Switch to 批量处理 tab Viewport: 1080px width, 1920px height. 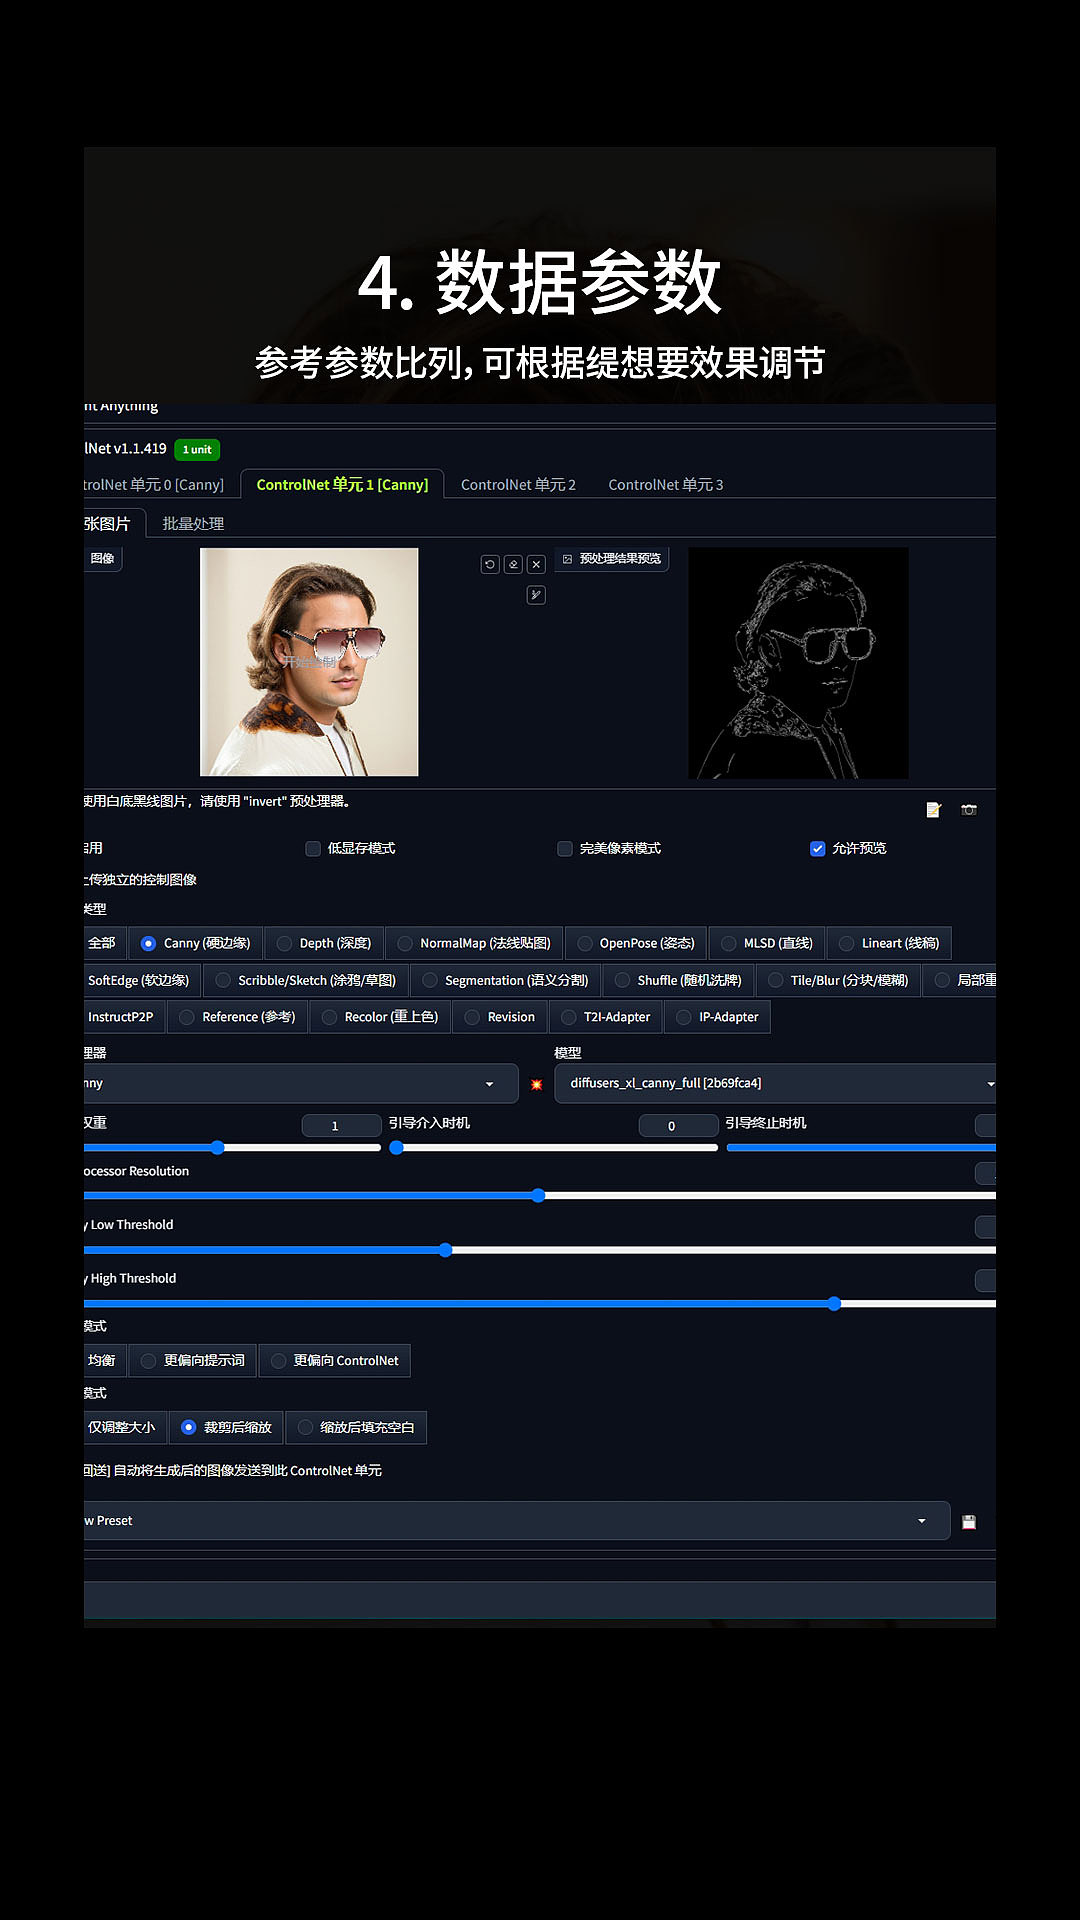coord(193,523)
